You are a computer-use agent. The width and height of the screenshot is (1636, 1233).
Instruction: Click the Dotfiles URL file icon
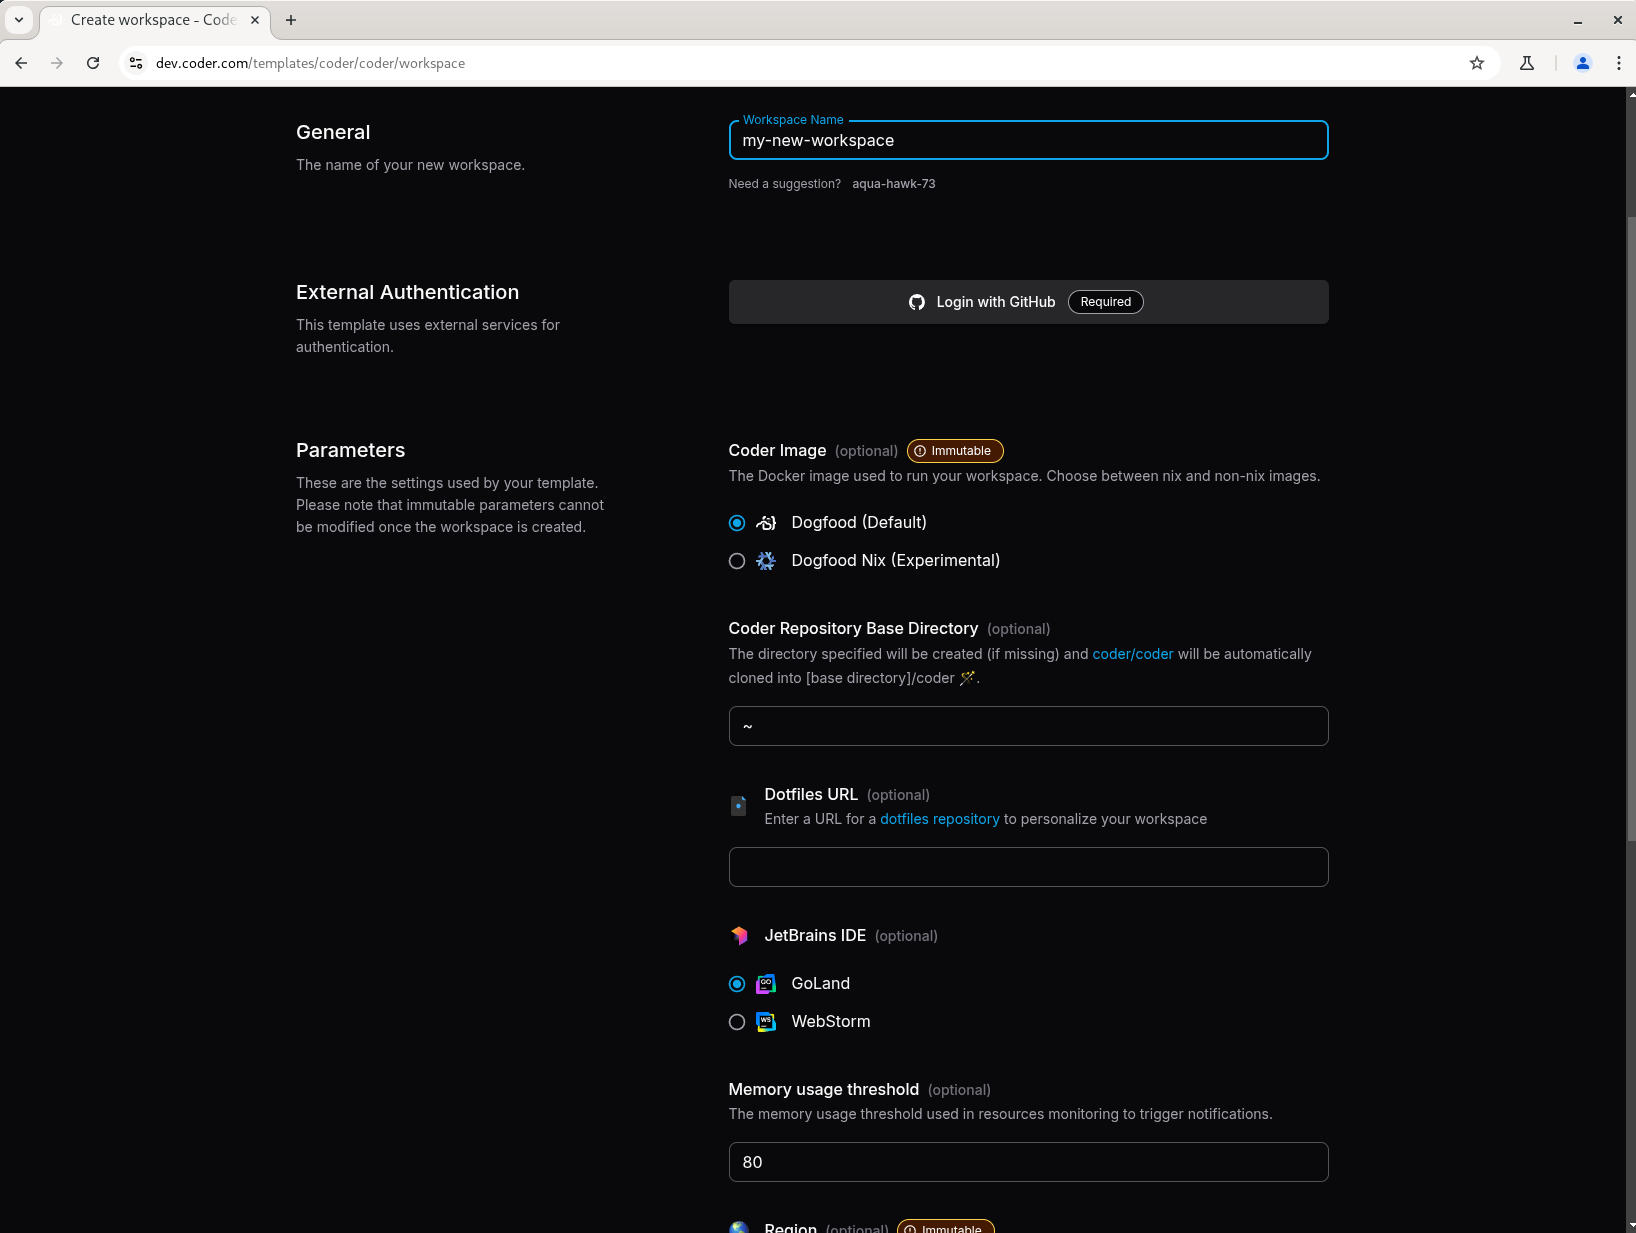coord(739,806)
